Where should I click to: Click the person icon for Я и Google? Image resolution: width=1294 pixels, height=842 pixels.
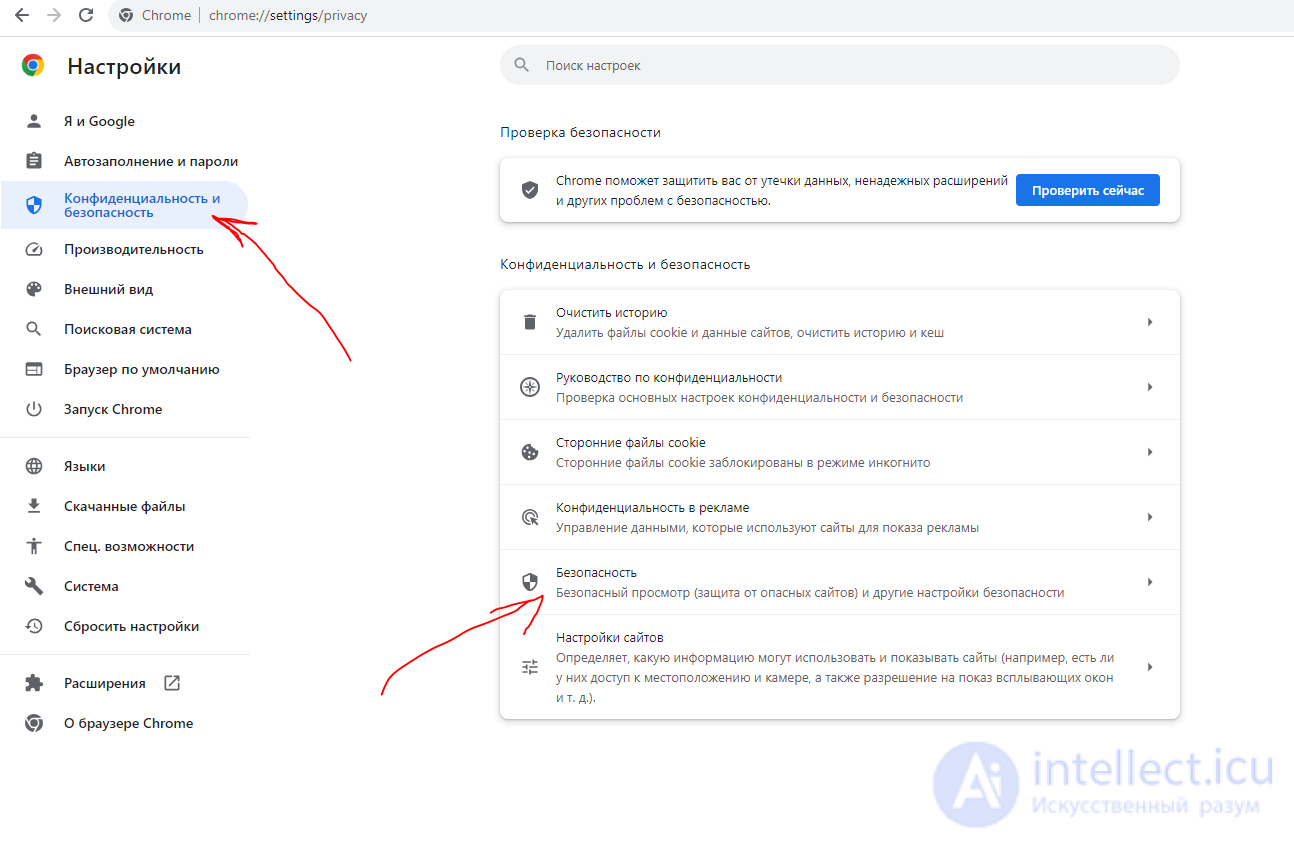coord(34,121)
